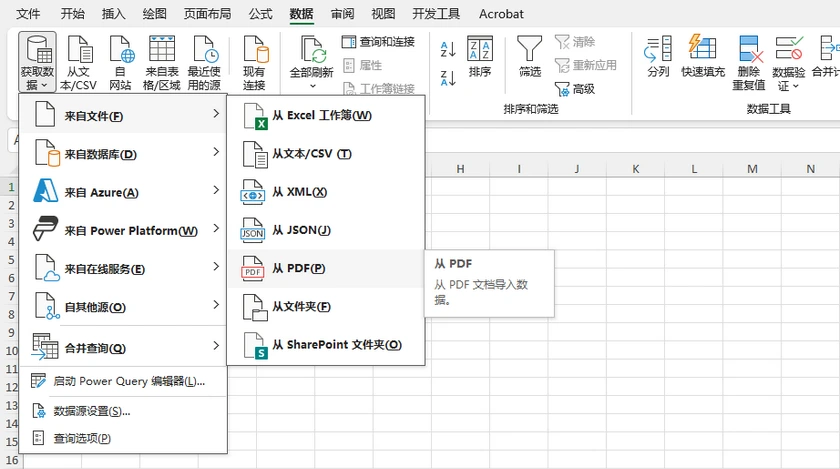Open 数据源设置(S) menu entry
Screen dimensions: 840x469
pyautogui.click(x=123, y=411)
